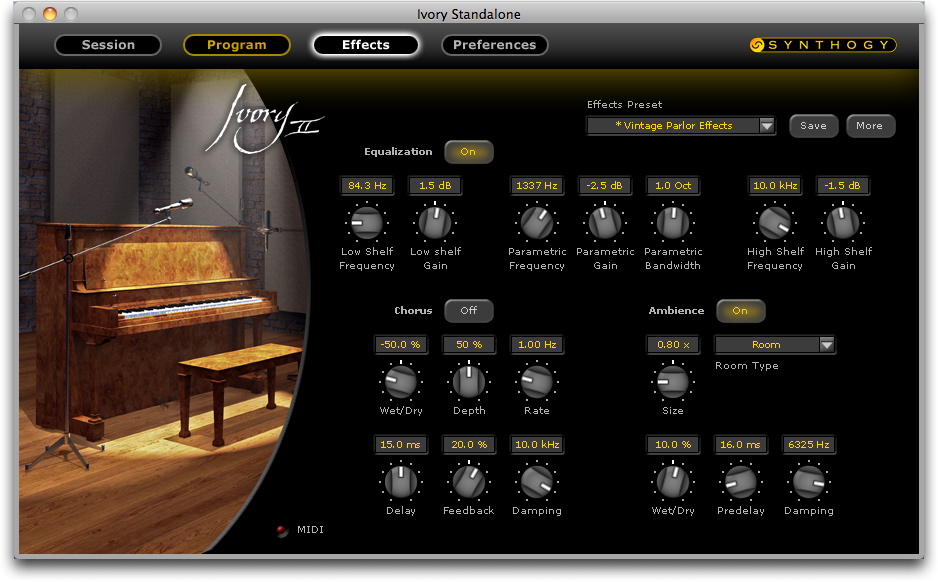
Task: Toggle Equalization On button
Action: (468, 152)
